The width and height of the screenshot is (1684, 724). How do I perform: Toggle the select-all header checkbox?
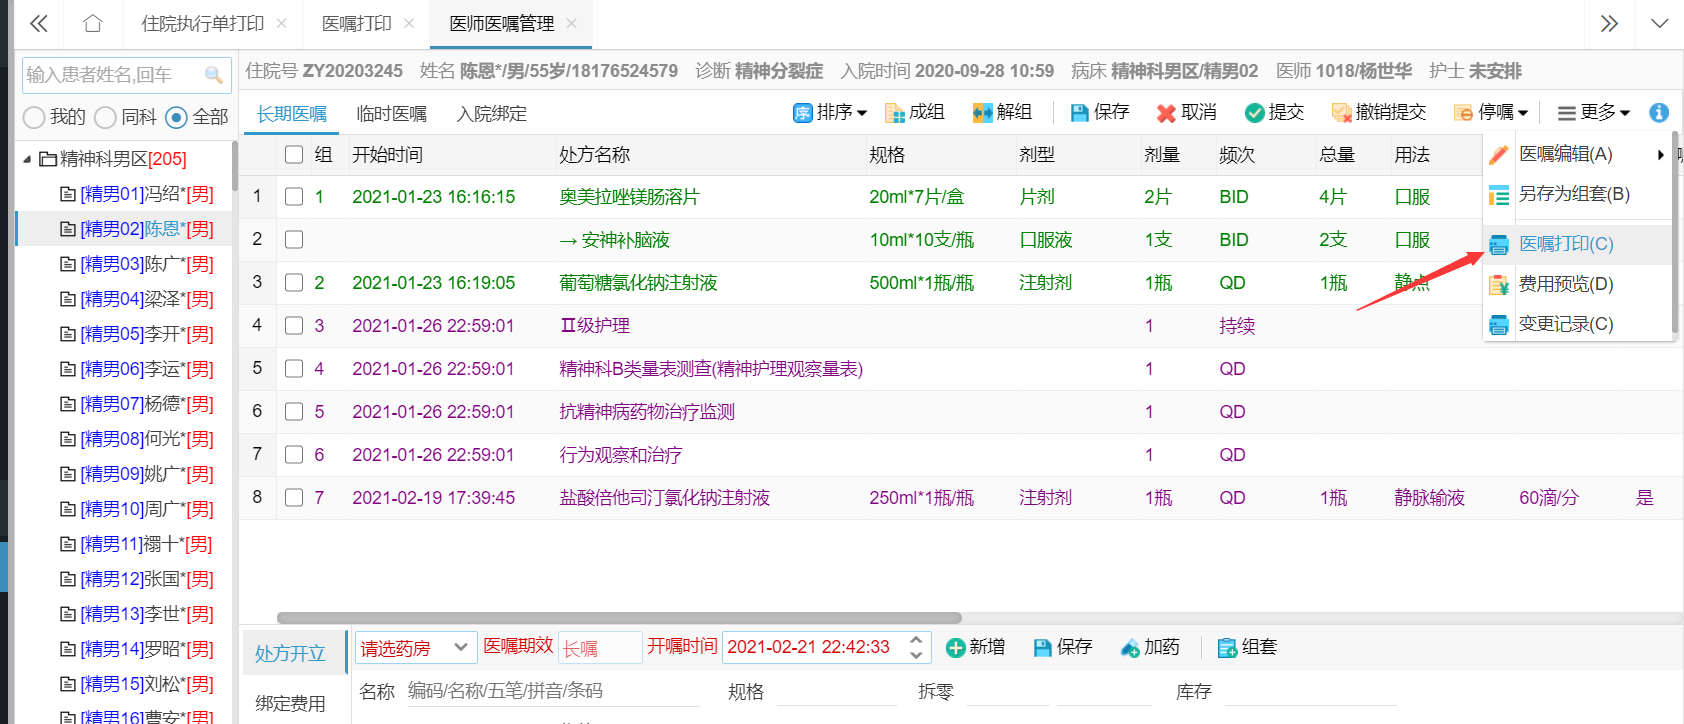[294, 154]
